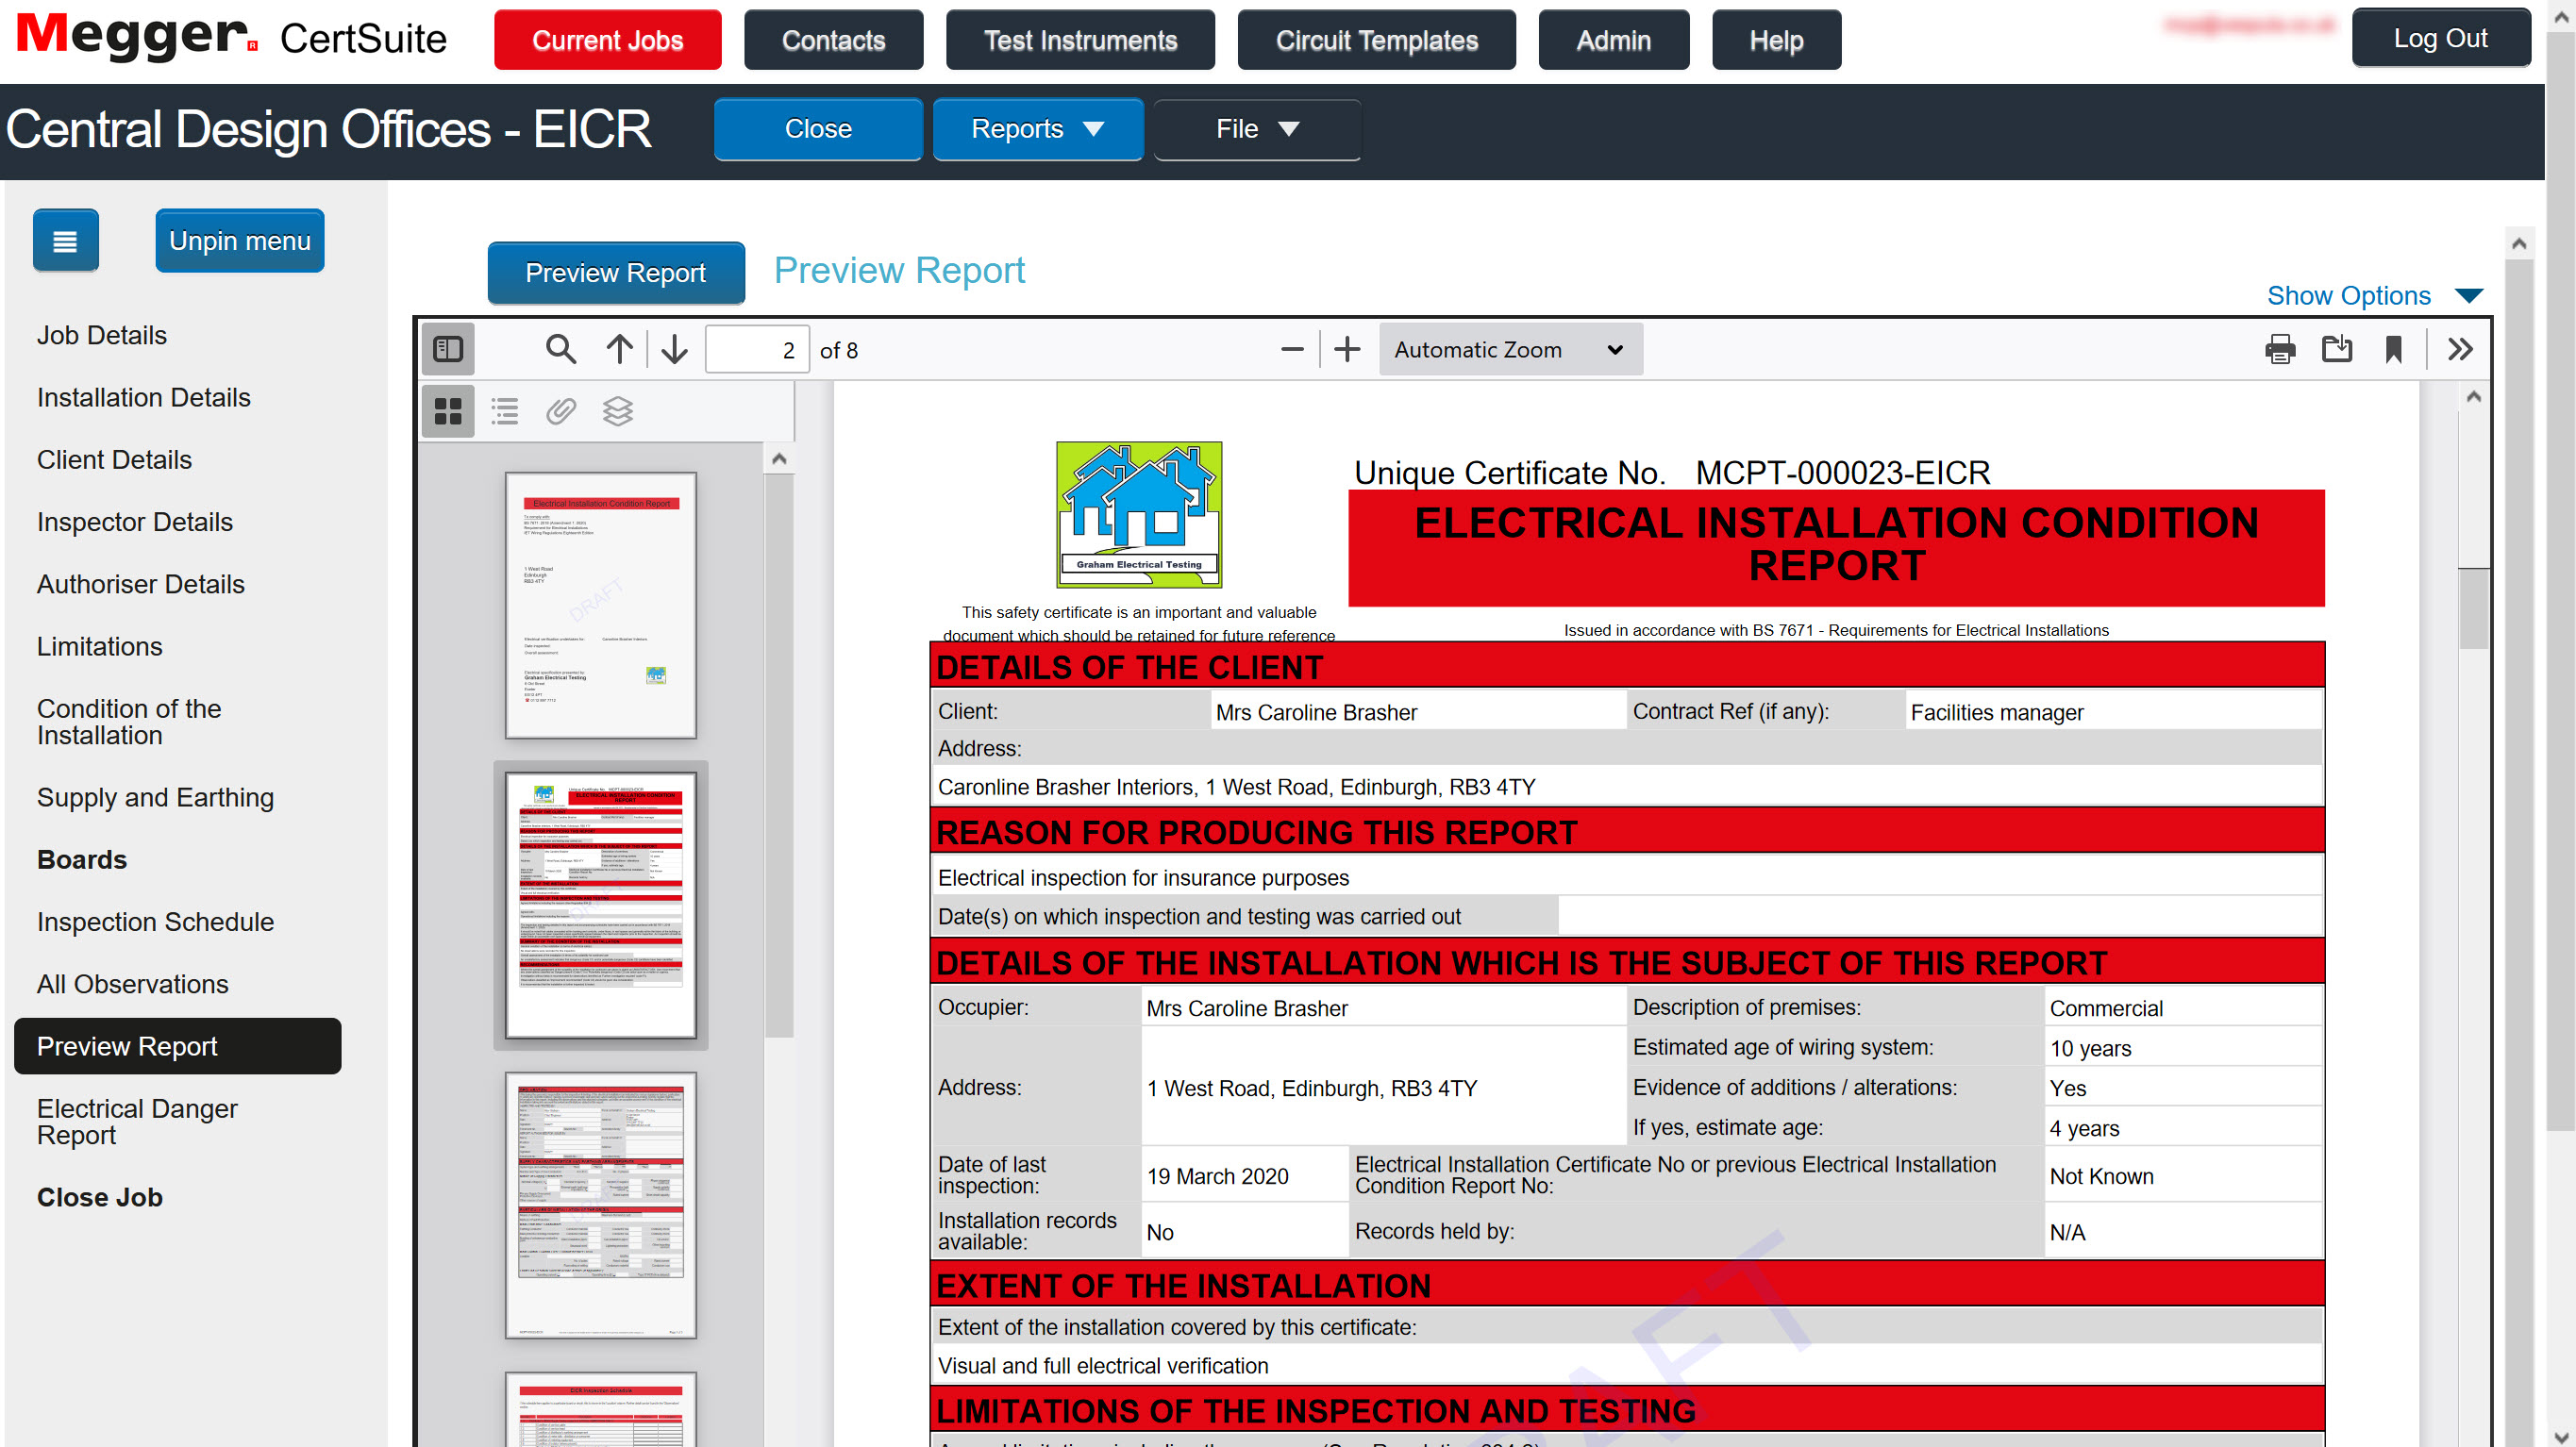Zoom out of the report preview
Viewport: 2576px width, 1447px height.
coord(1291,349)
